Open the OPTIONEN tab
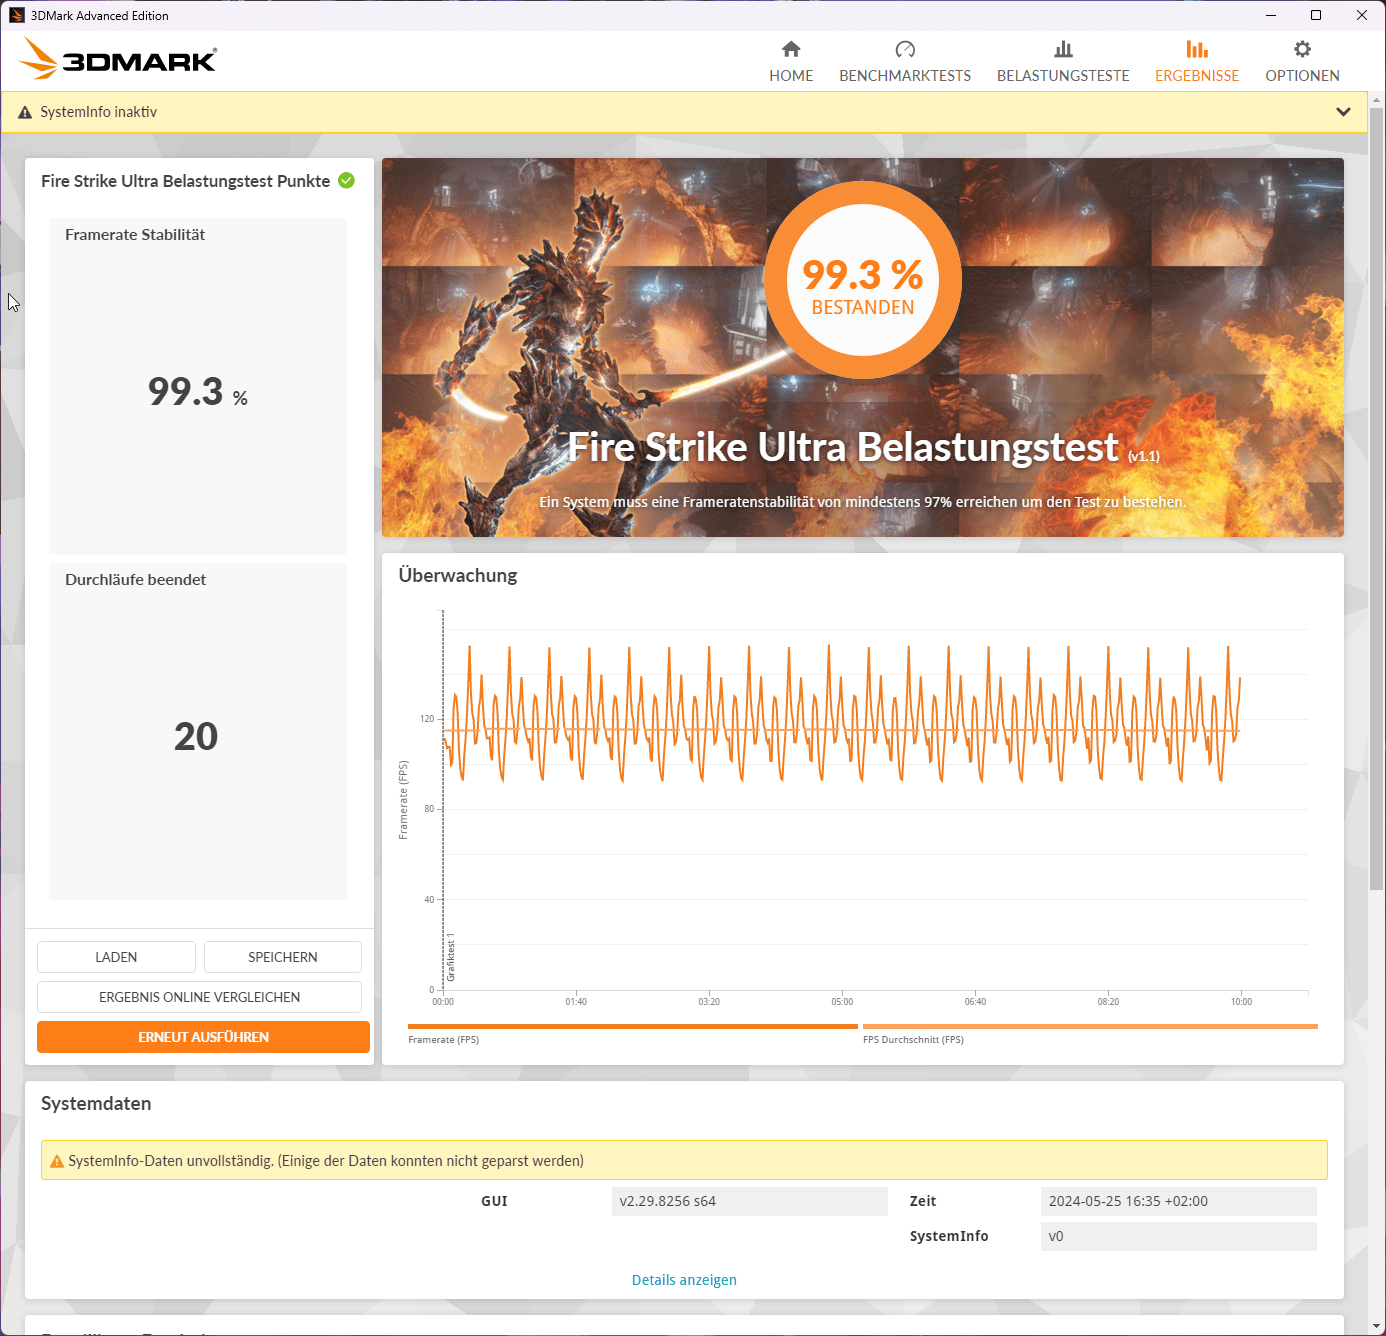Image resolution: width=1386 pixels, height=1336 pixels. [x=1302, y=61]
